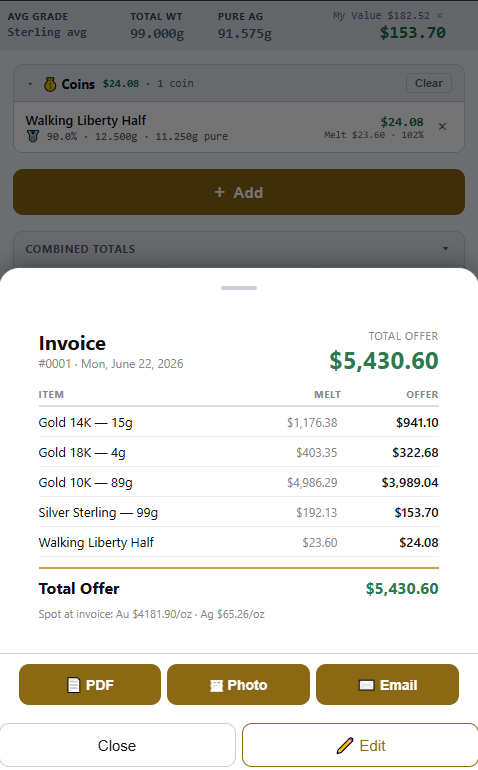
Task: Click the spot at invoice price line
Action: (151, 614)
